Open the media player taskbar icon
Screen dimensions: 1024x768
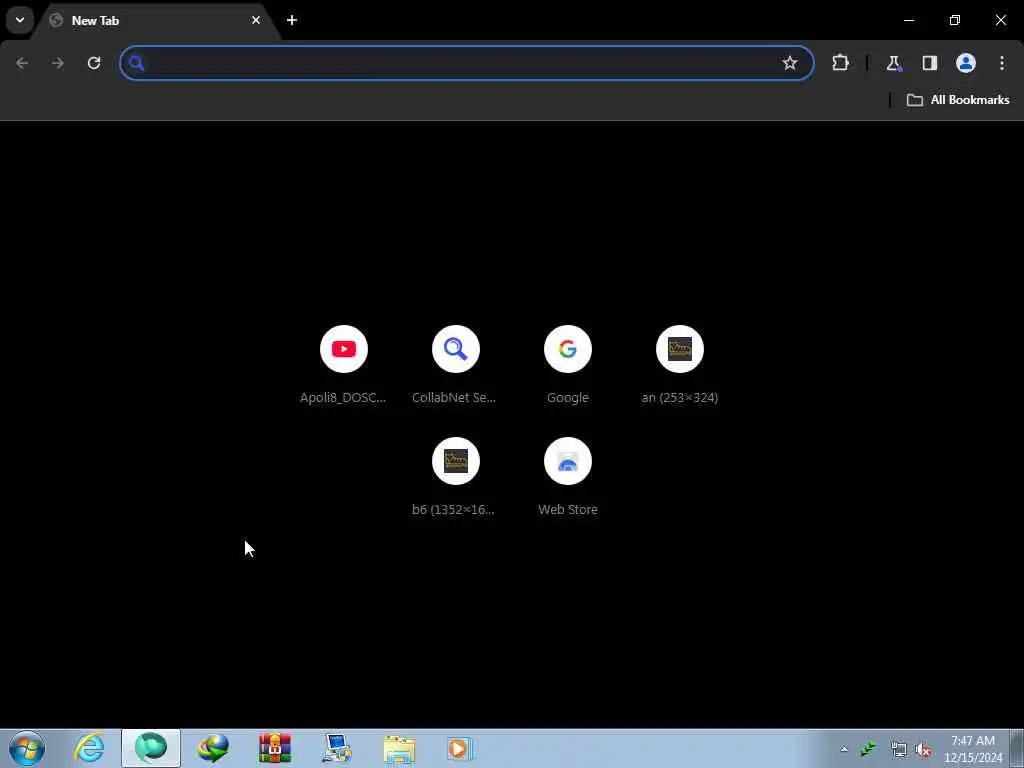[x=459, y=748]
